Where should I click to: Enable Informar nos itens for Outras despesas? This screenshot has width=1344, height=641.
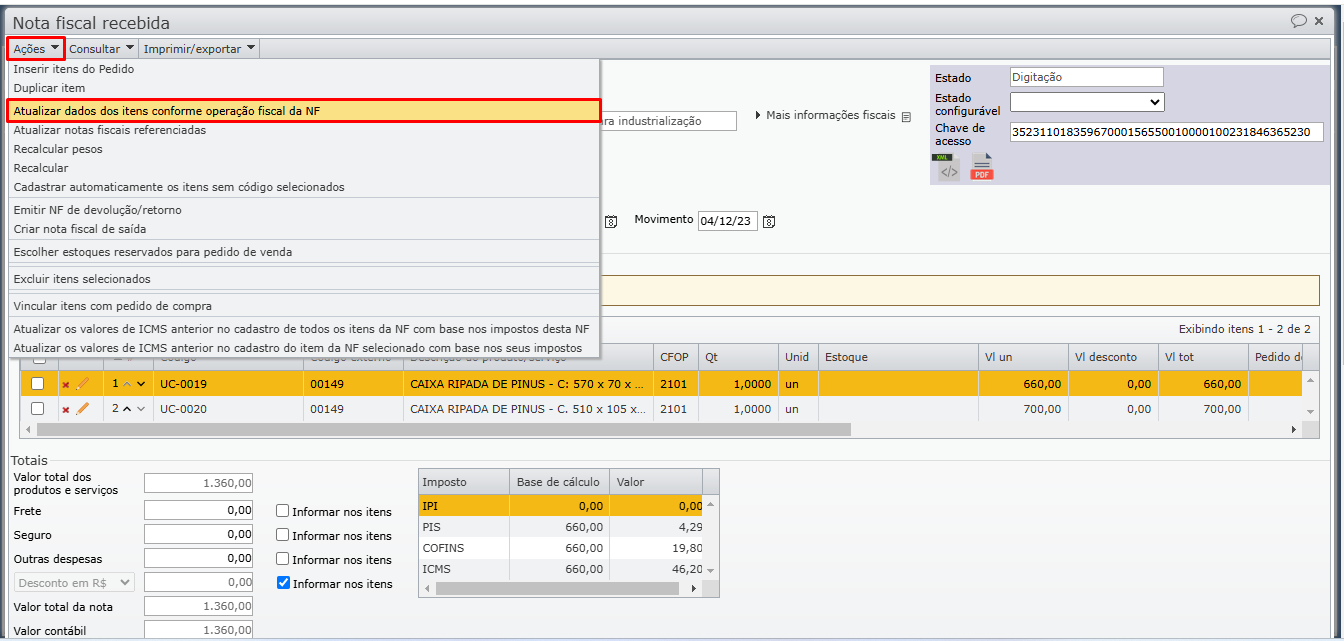(283, 559)
